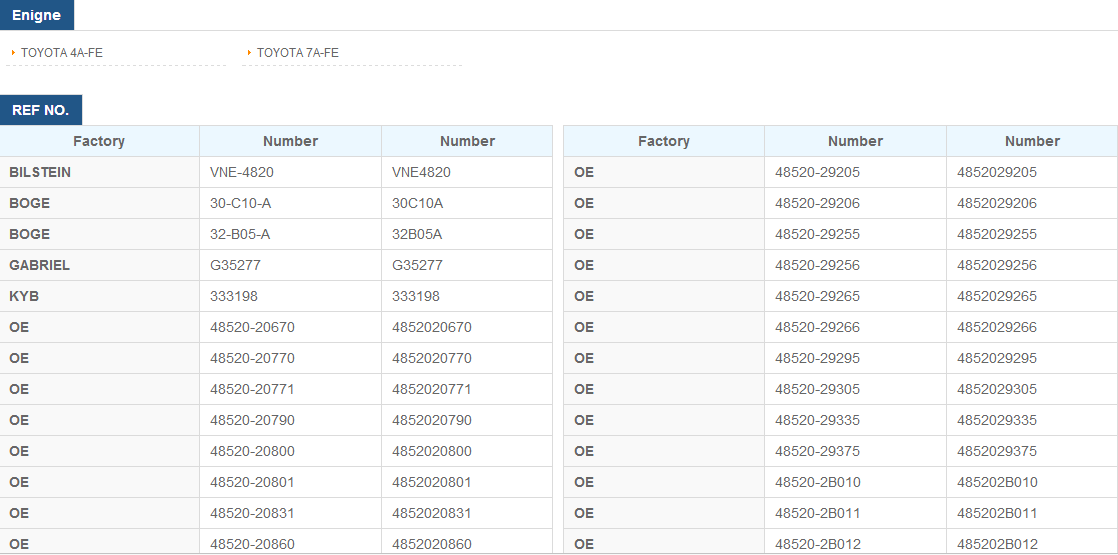Click number 4852020670
This screenshot has width=1118, height=555.
[x=432, y=327]
